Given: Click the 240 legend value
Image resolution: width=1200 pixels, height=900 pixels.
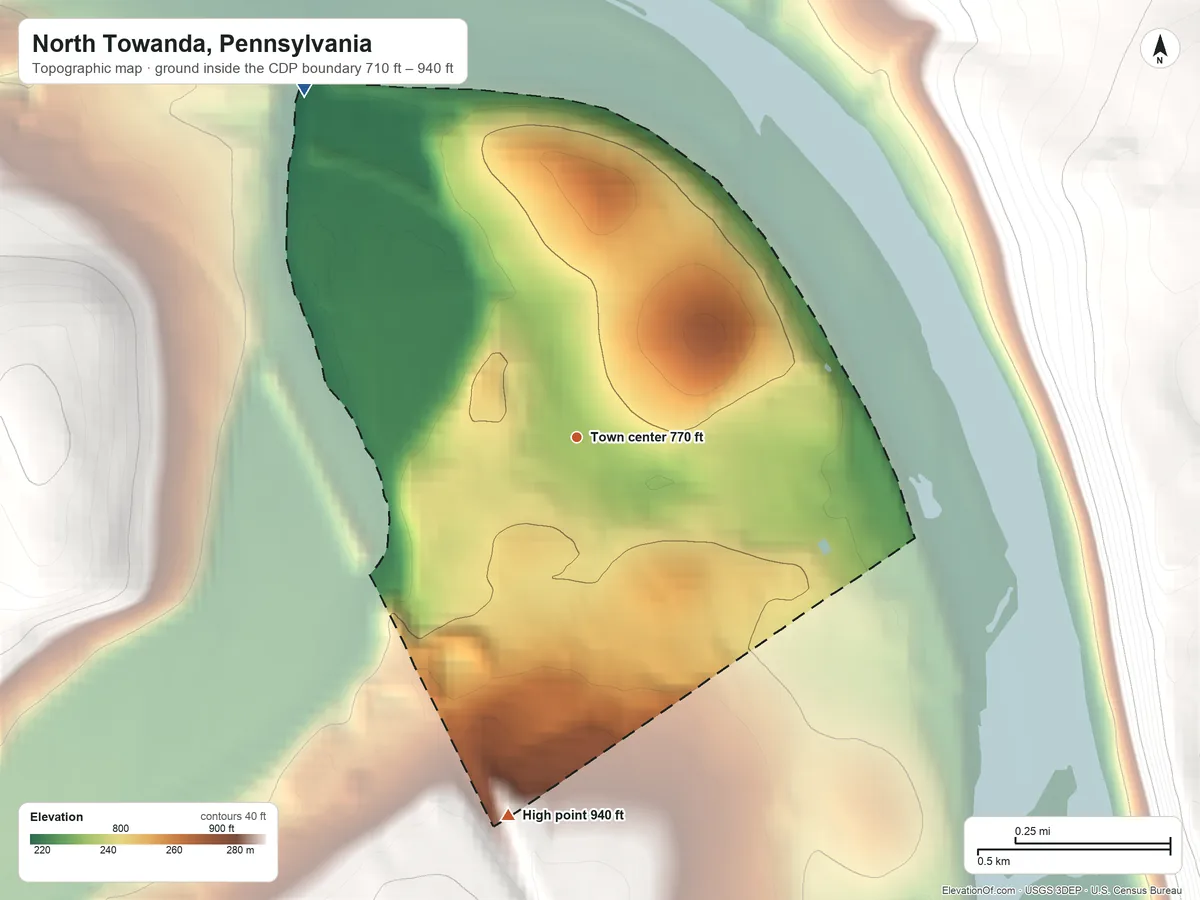Looking at the screenshot, I should 108,851.
